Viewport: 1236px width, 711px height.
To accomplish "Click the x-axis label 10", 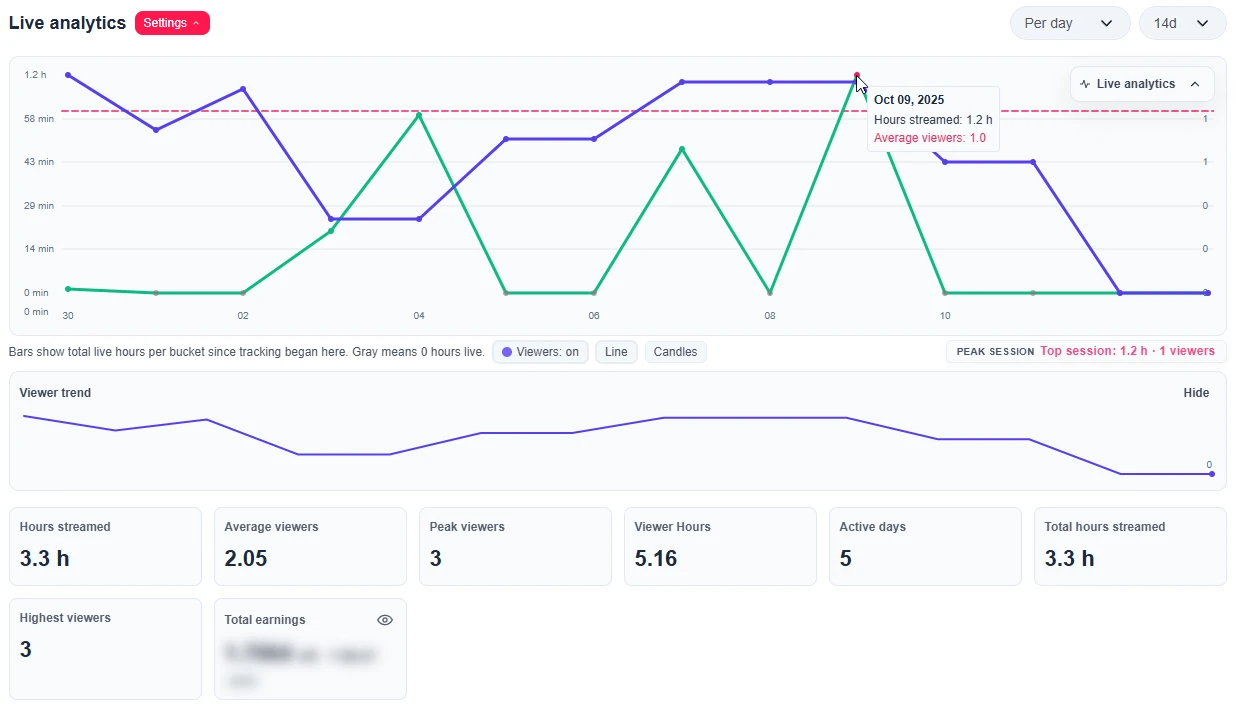I will coord(945,316).
